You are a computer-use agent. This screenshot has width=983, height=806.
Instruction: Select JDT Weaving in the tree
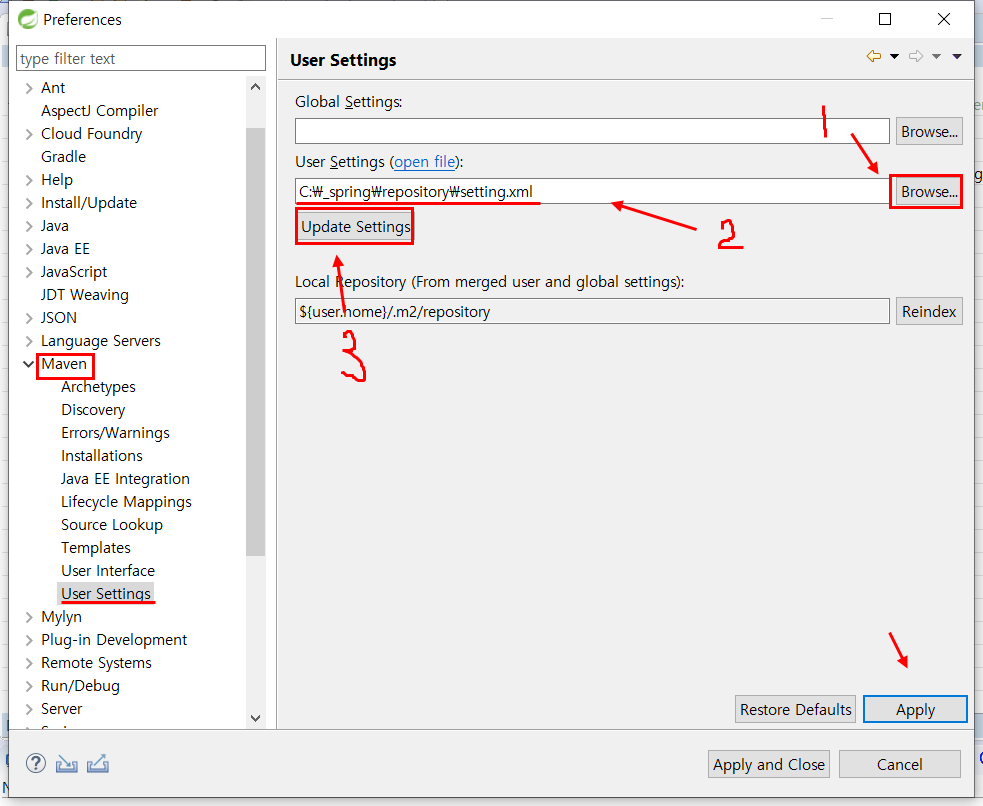click(85, 295)
